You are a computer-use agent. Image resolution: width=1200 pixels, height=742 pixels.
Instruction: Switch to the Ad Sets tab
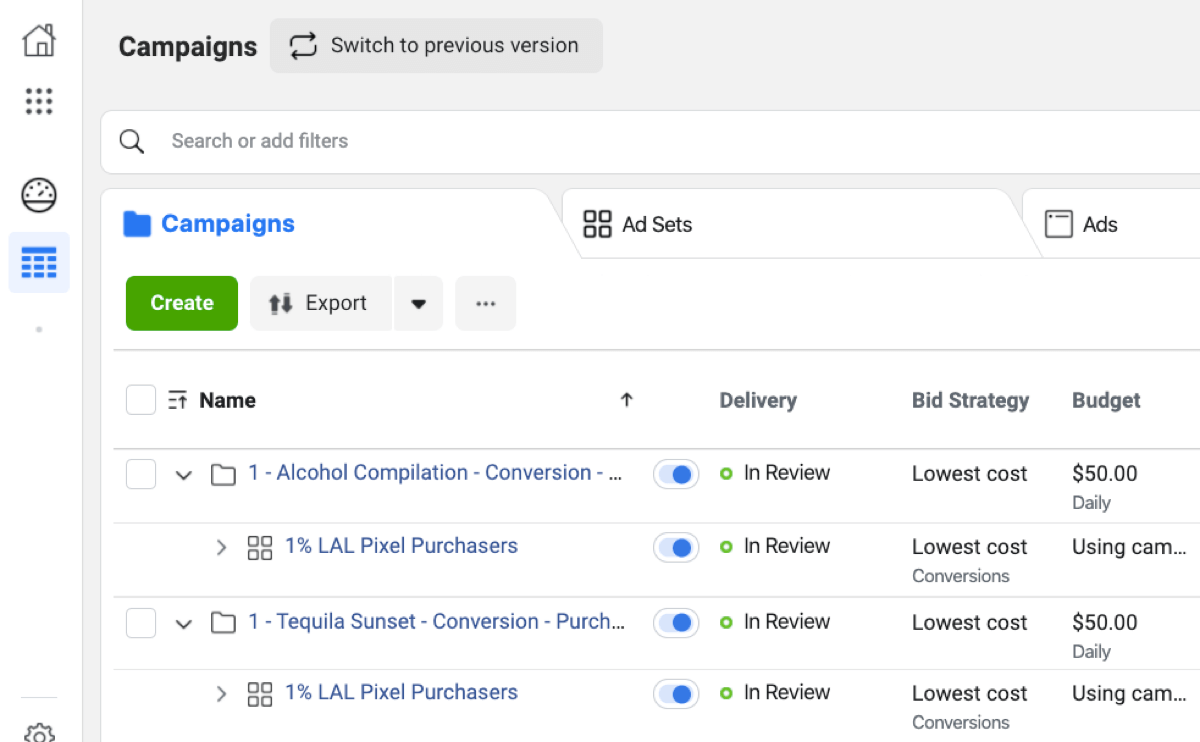(656, 224)
